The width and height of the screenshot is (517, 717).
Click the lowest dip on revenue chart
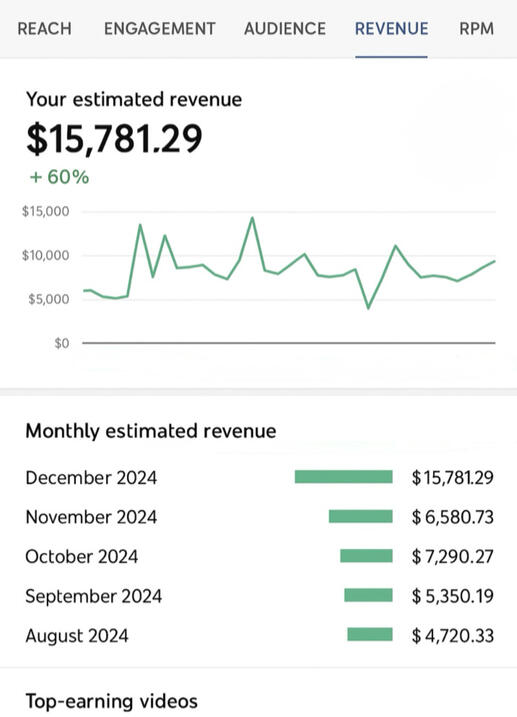click(x=368, y=308)
